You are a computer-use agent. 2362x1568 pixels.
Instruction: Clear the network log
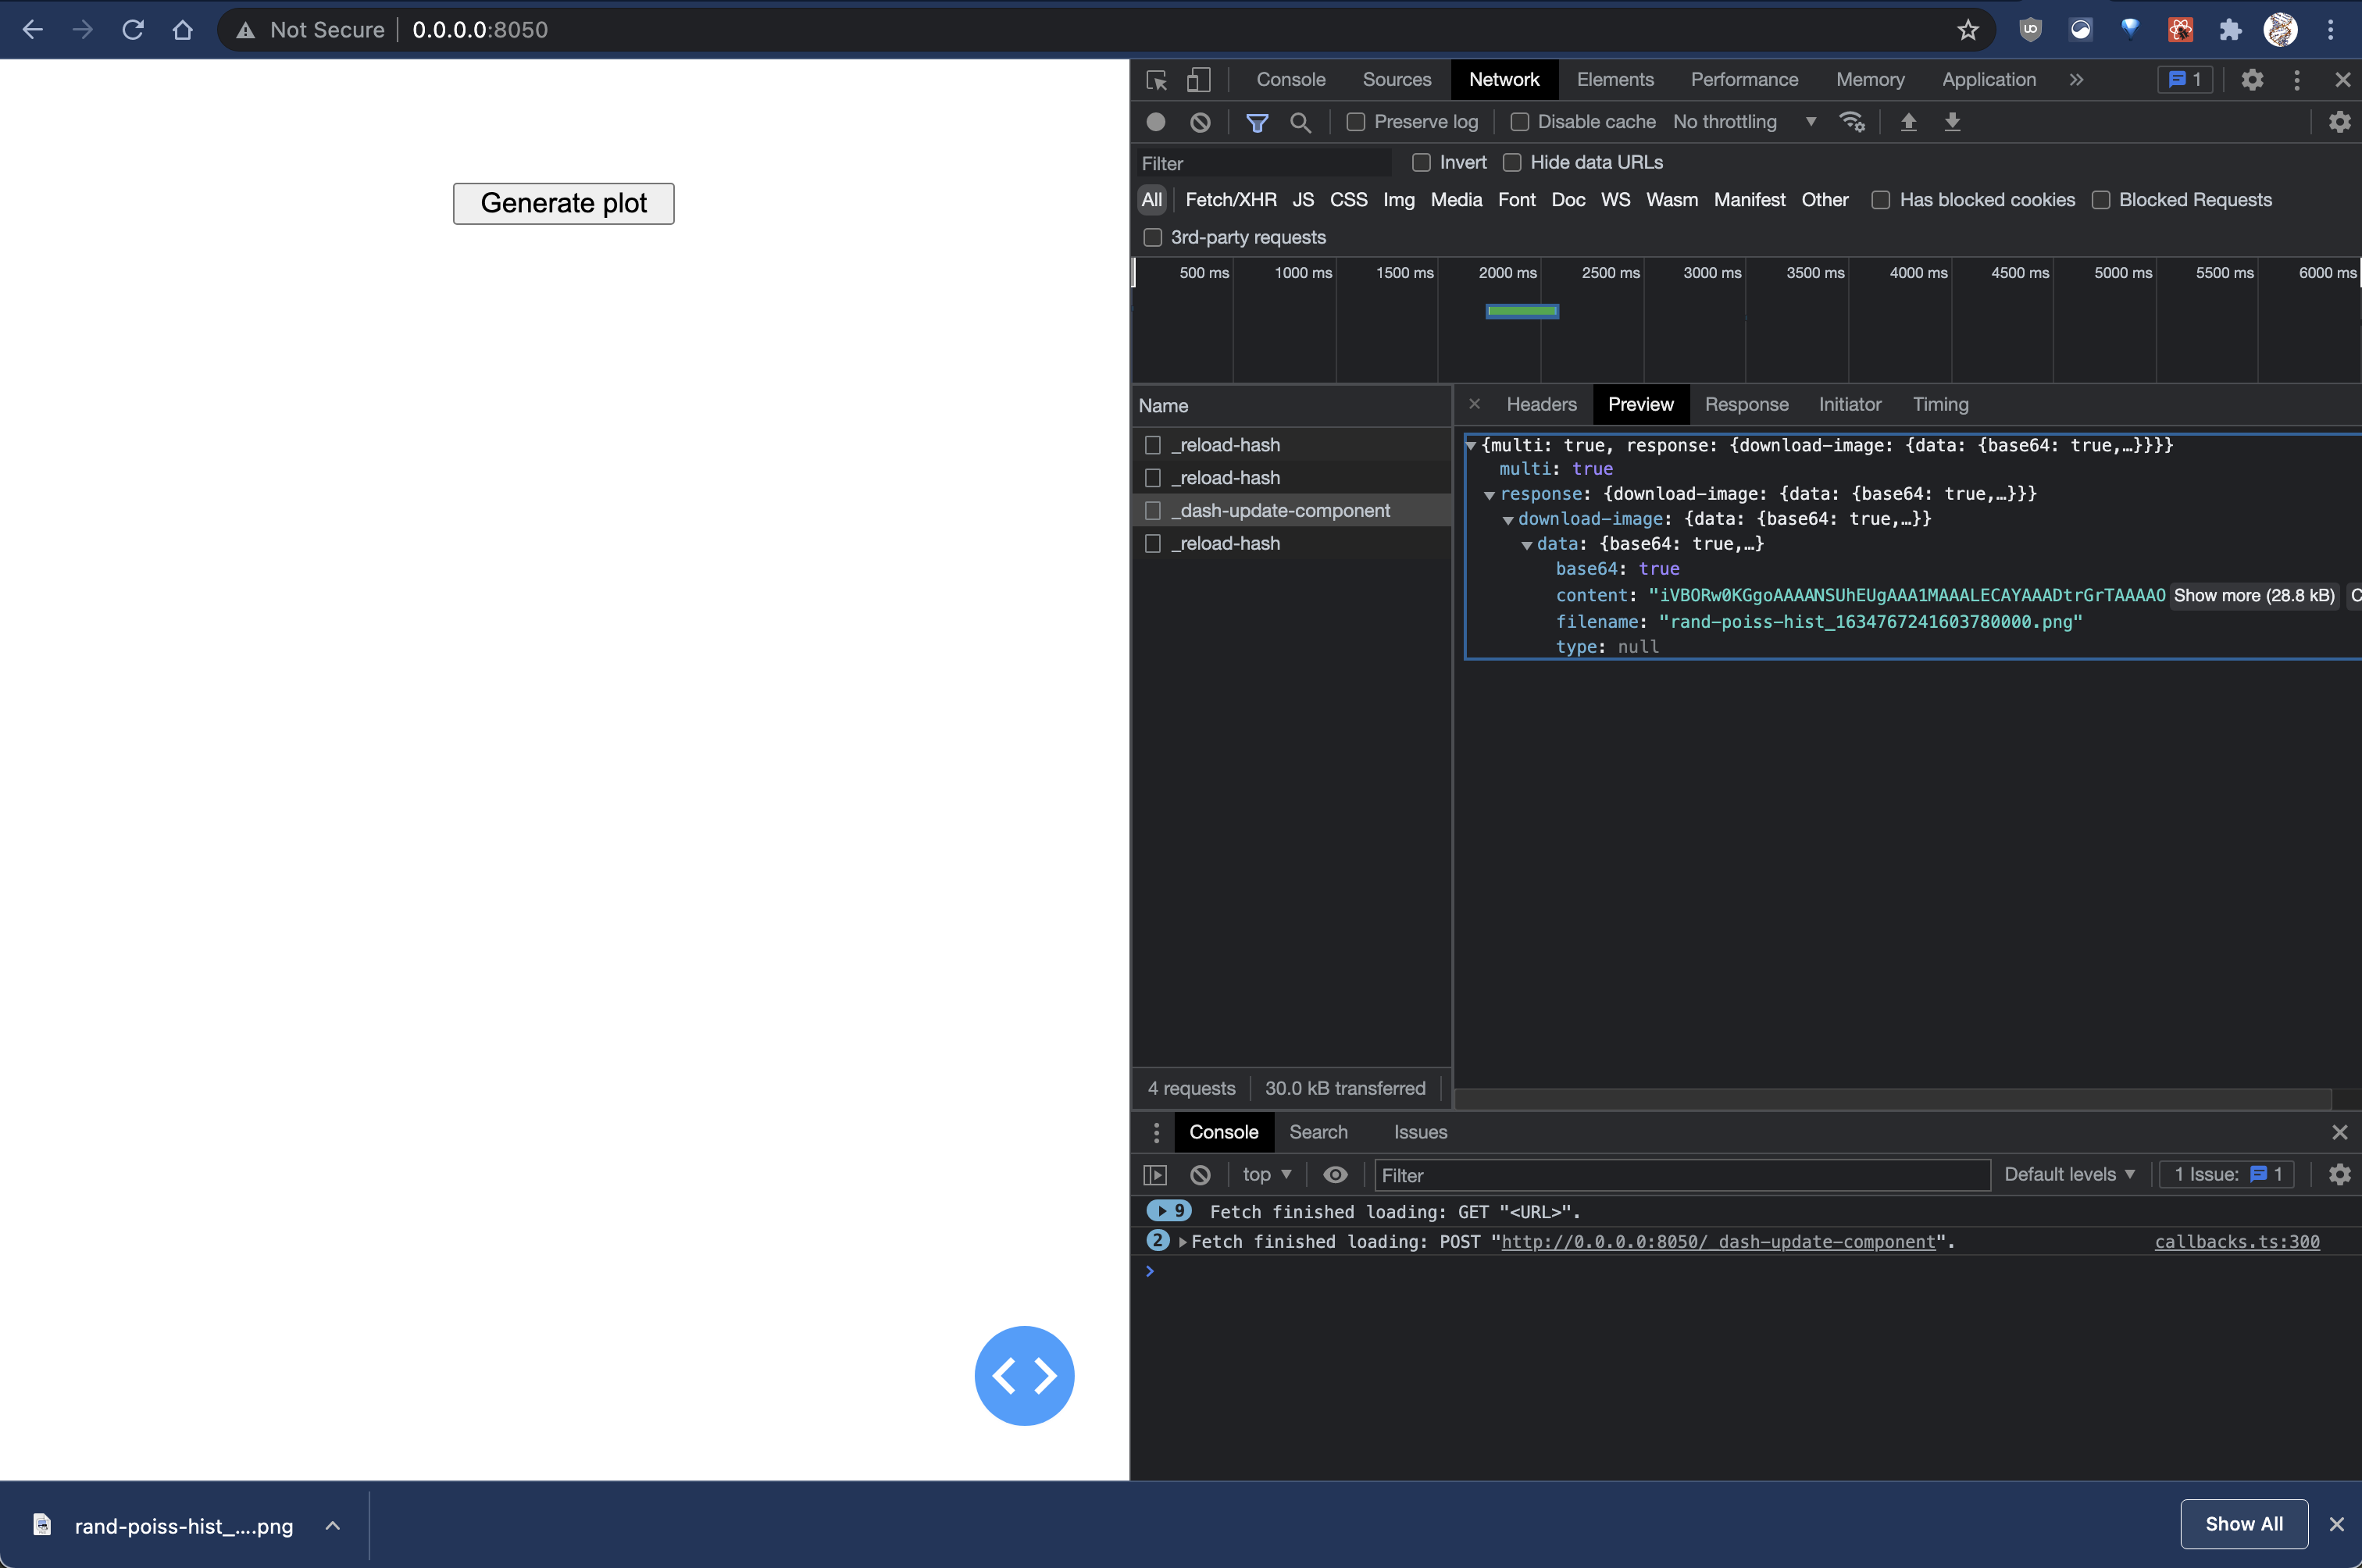pos(1200,122)
